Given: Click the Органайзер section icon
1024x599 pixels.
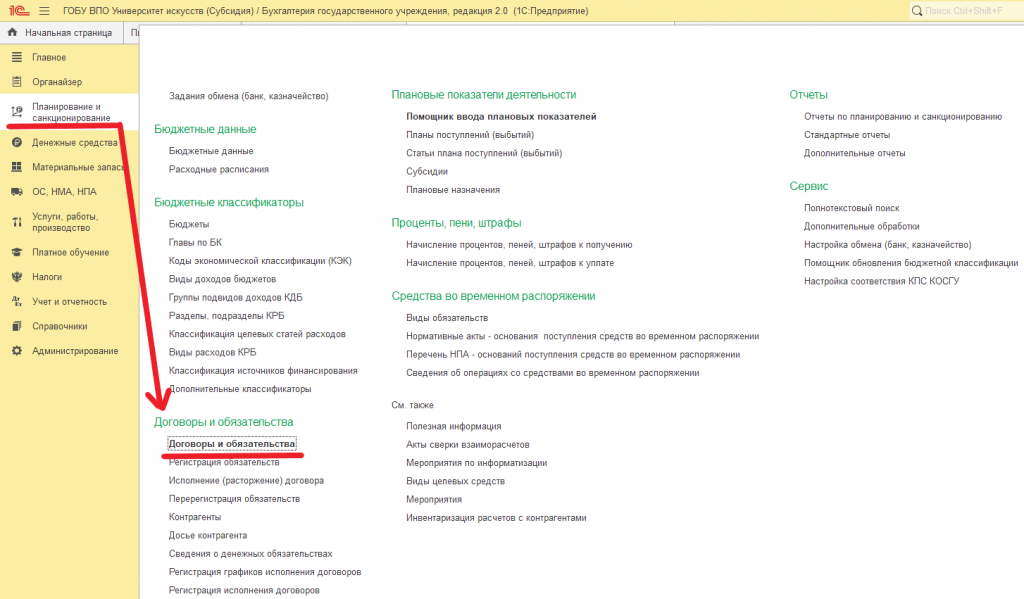Looking at the screenshot, I should (x=17, y=82).
